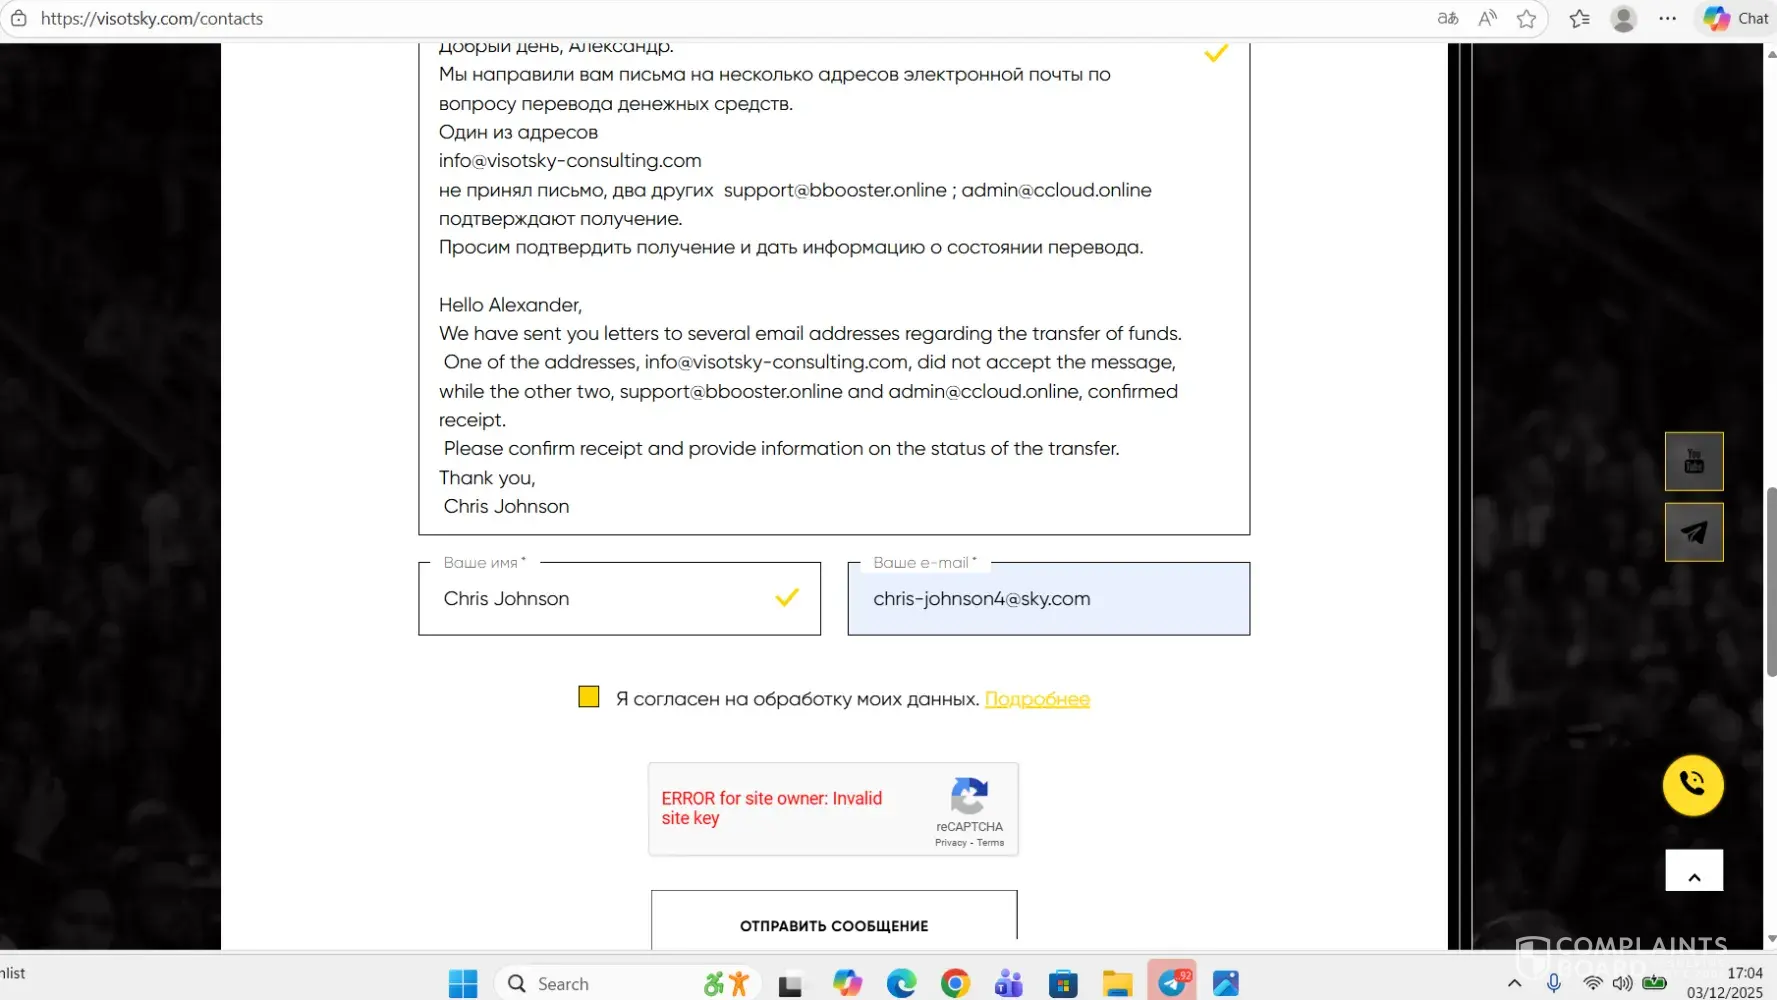
Task: Click the yellow phone call button
Action: pos(1692,784)
